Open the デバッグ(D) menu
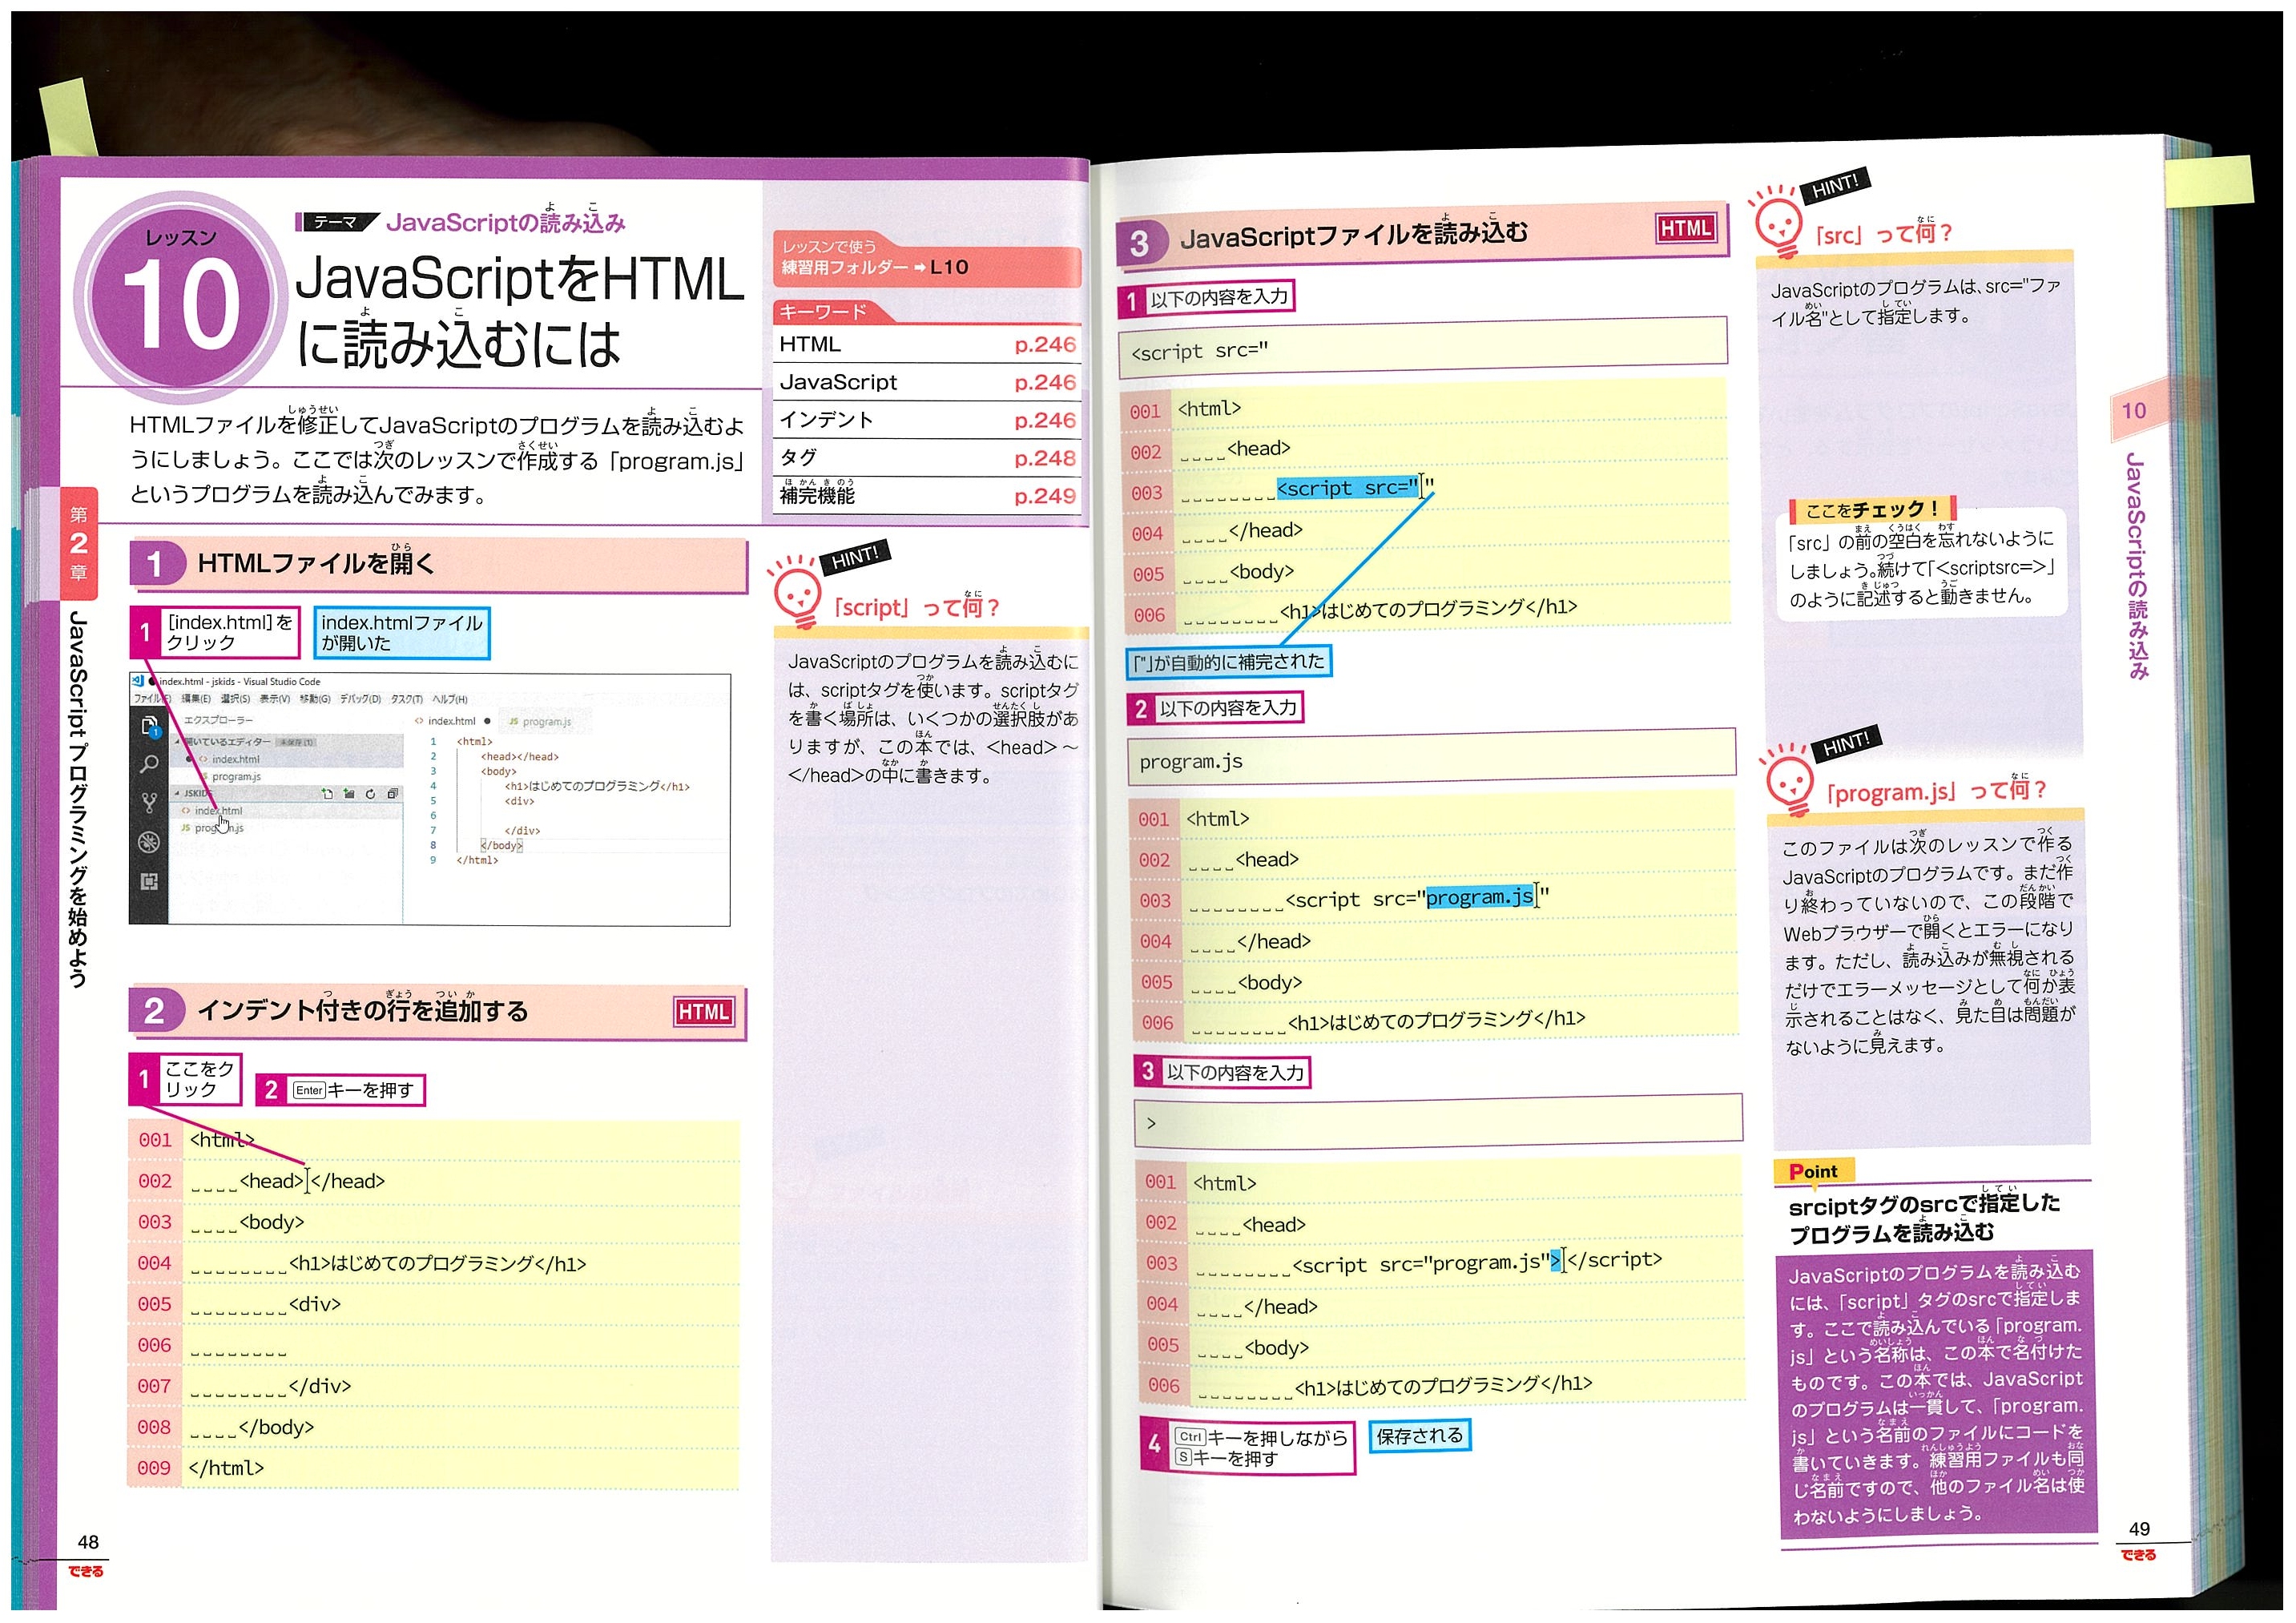 pyautogui.click(x=361, y=699)
